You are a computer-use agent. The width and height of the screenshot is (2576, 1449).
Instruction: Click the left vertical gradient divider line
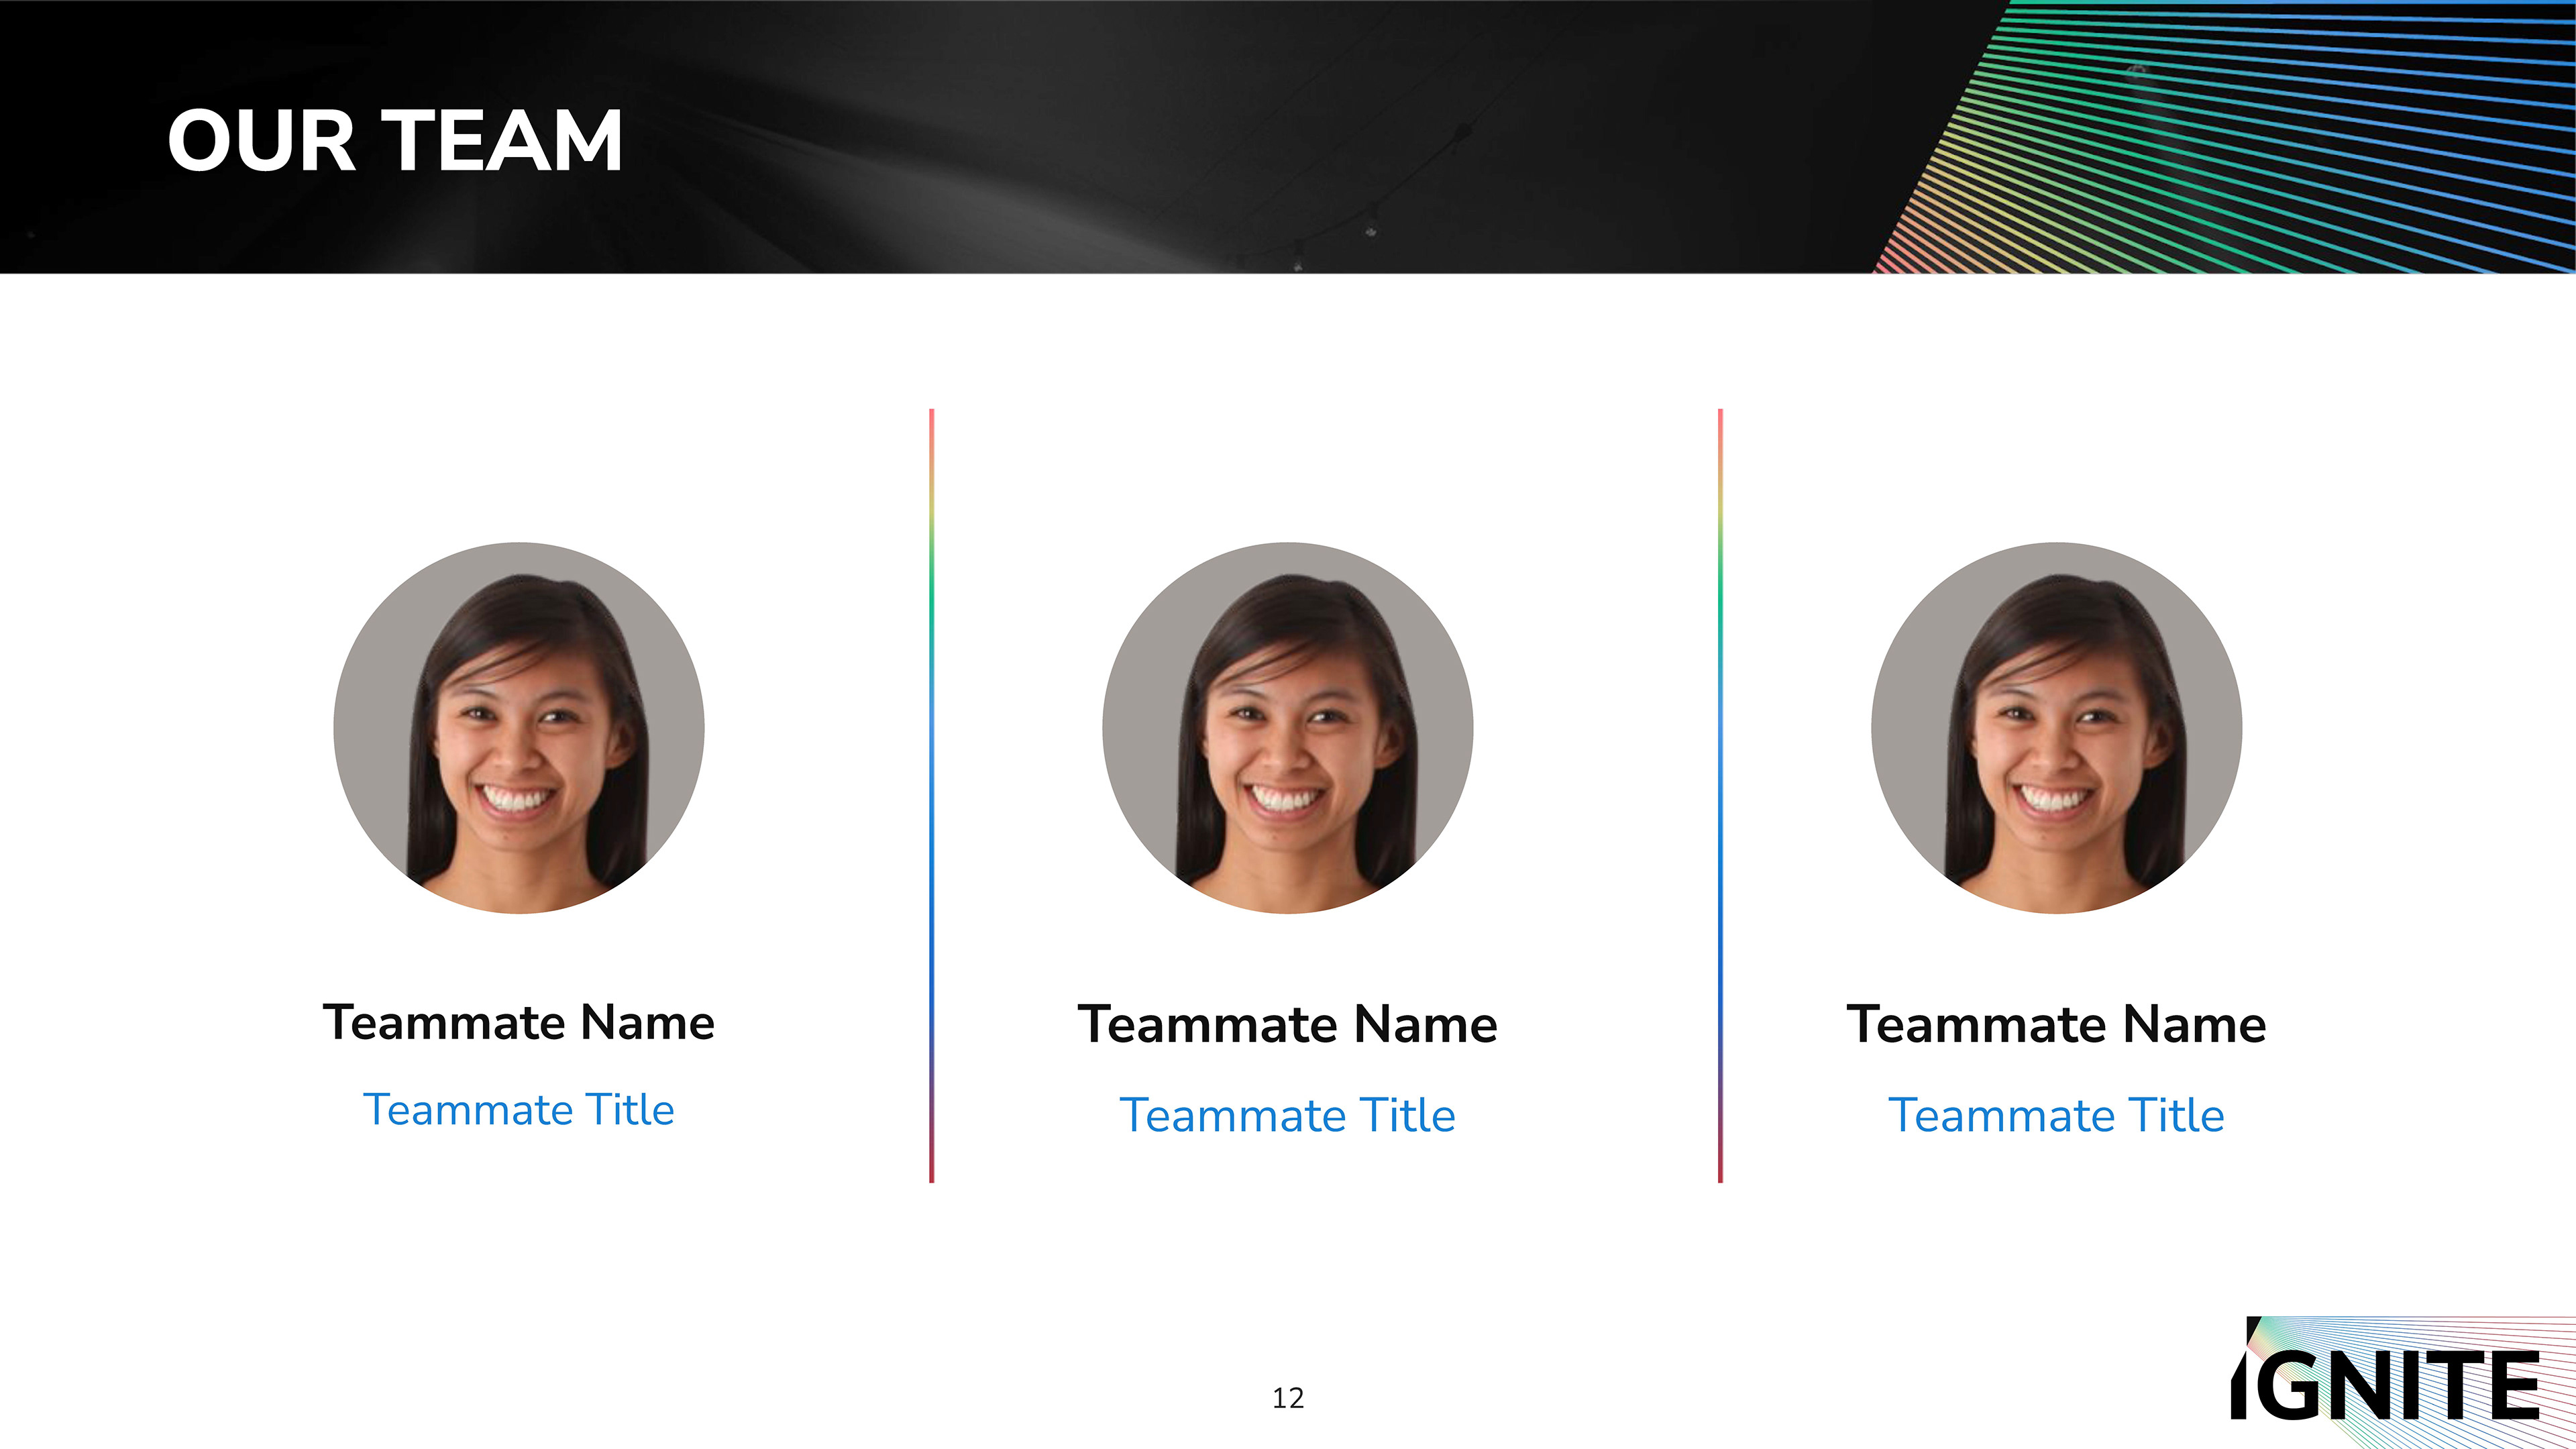click(931, 795)
